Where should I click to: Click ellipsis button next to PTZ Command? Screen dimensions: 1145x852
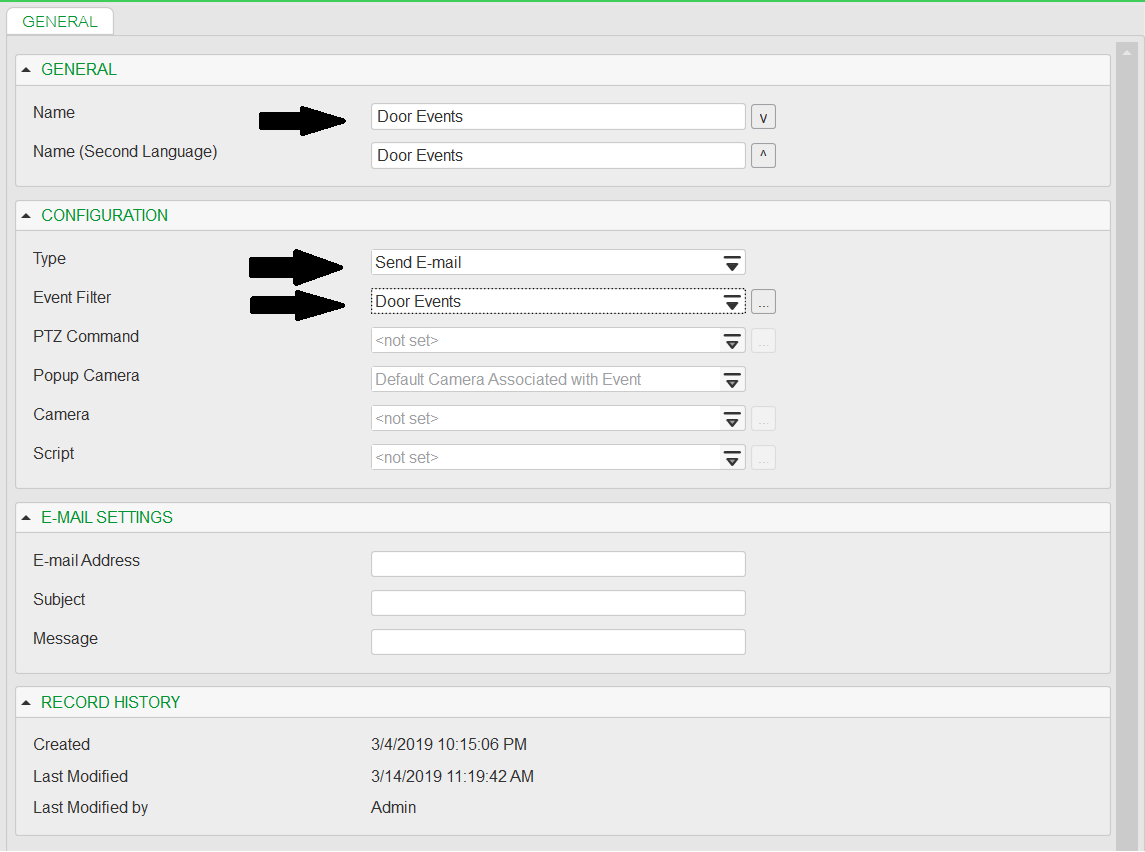[x=763, y=341]
